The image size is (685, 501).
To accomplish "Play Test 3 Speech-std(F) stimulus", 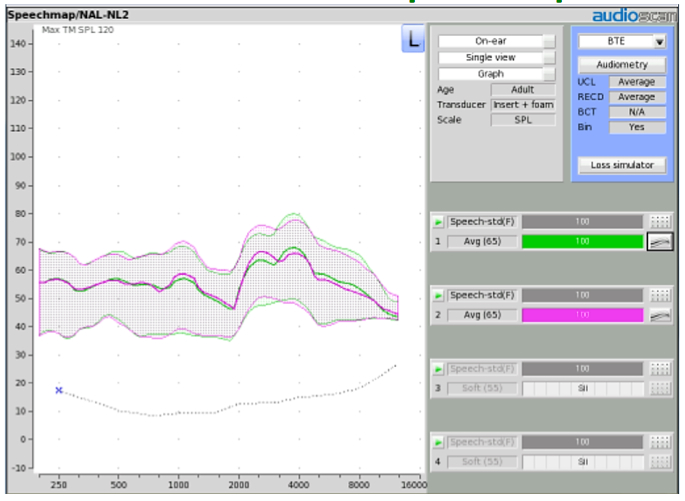I will [x=438, y=370].
